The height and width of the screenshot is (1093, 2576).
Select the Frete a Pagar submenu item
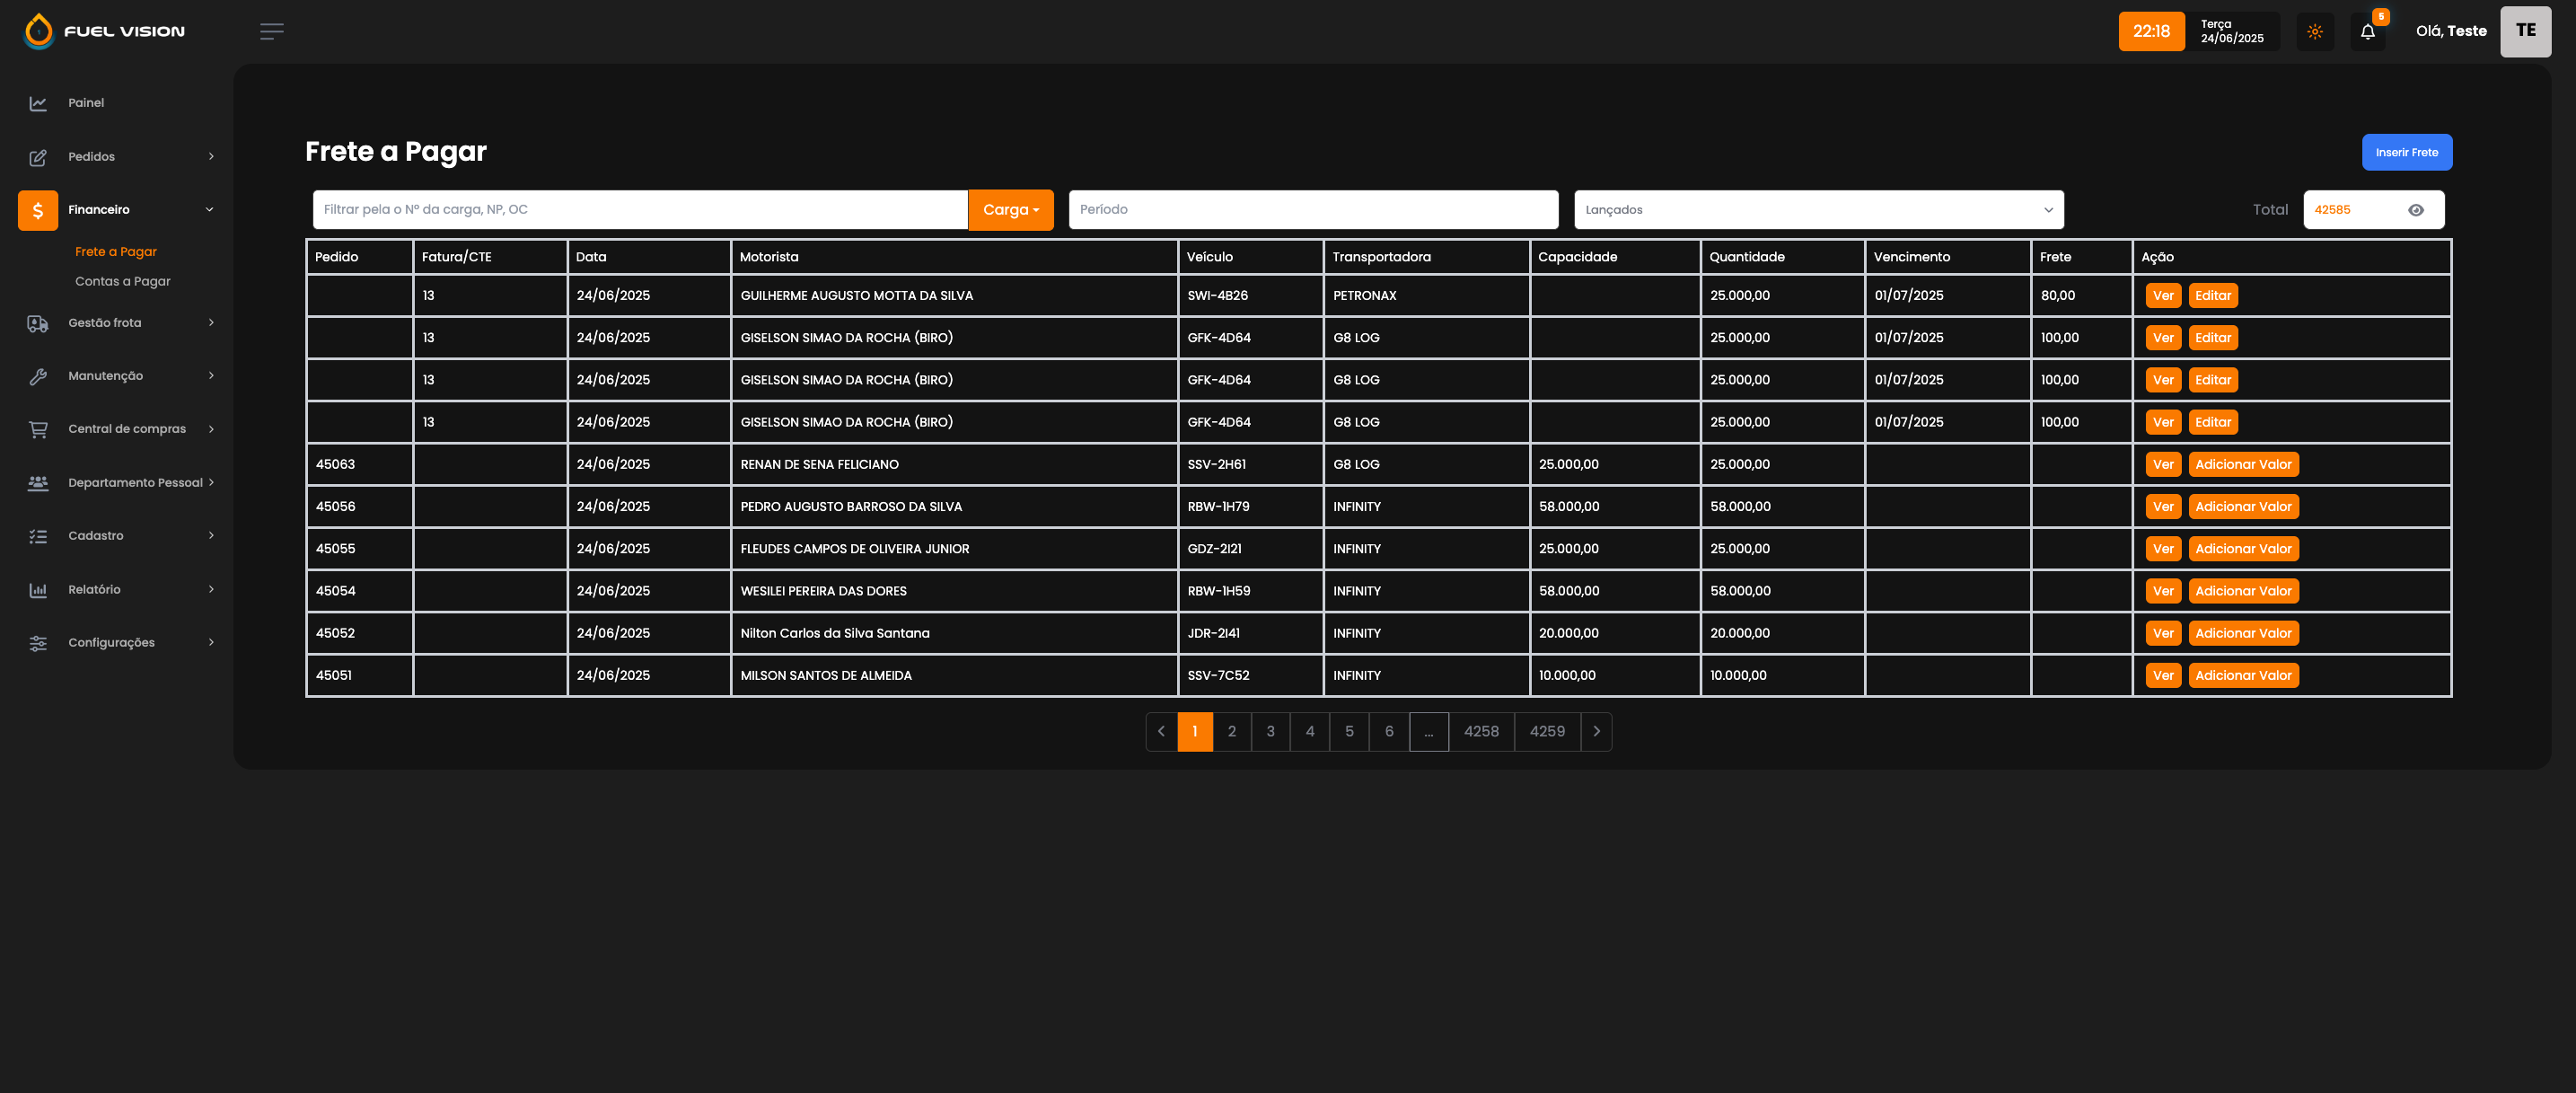click(116, 252)
